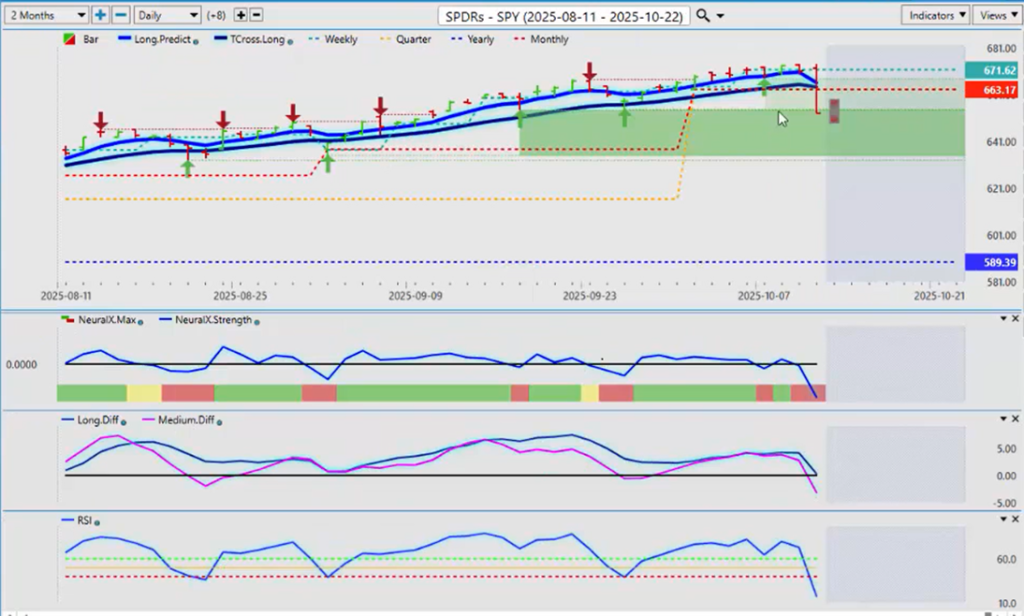Open the Views menu
The height and width of the screenshot is (616, 1024).
coord(997,15)
